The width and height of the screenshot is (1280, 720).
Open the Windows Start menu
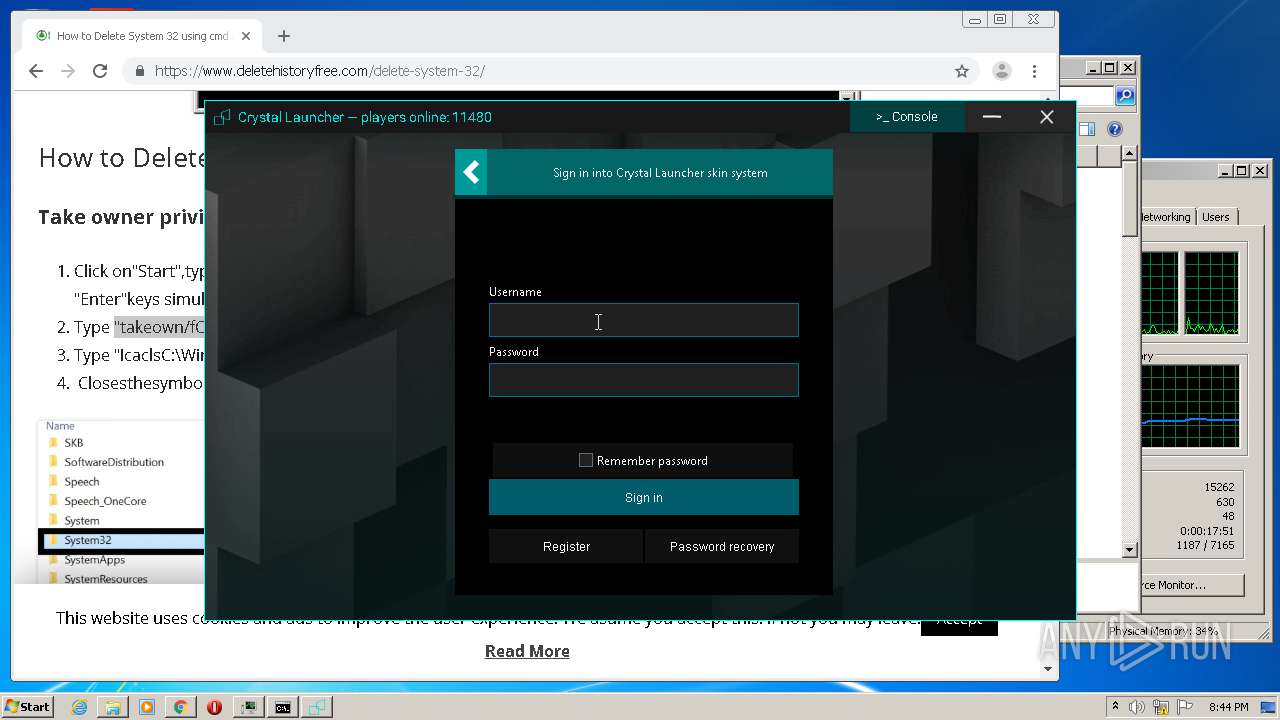27,706
